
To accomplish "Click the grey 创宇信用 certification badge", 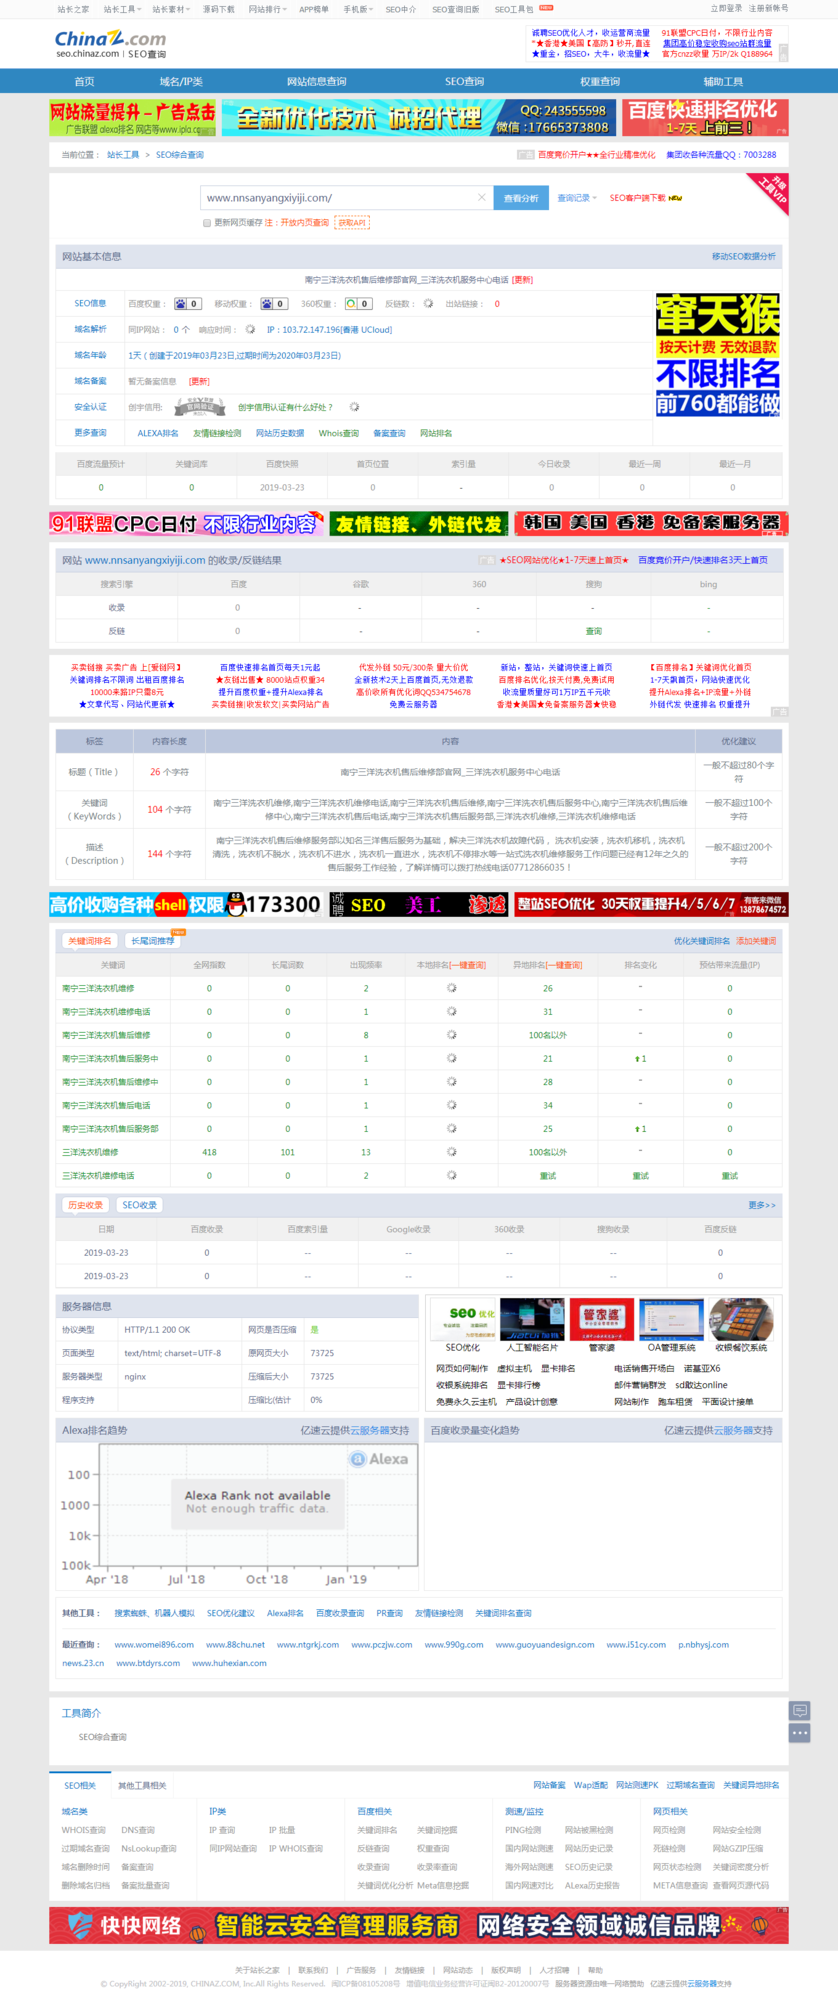I will coord(199,407).
